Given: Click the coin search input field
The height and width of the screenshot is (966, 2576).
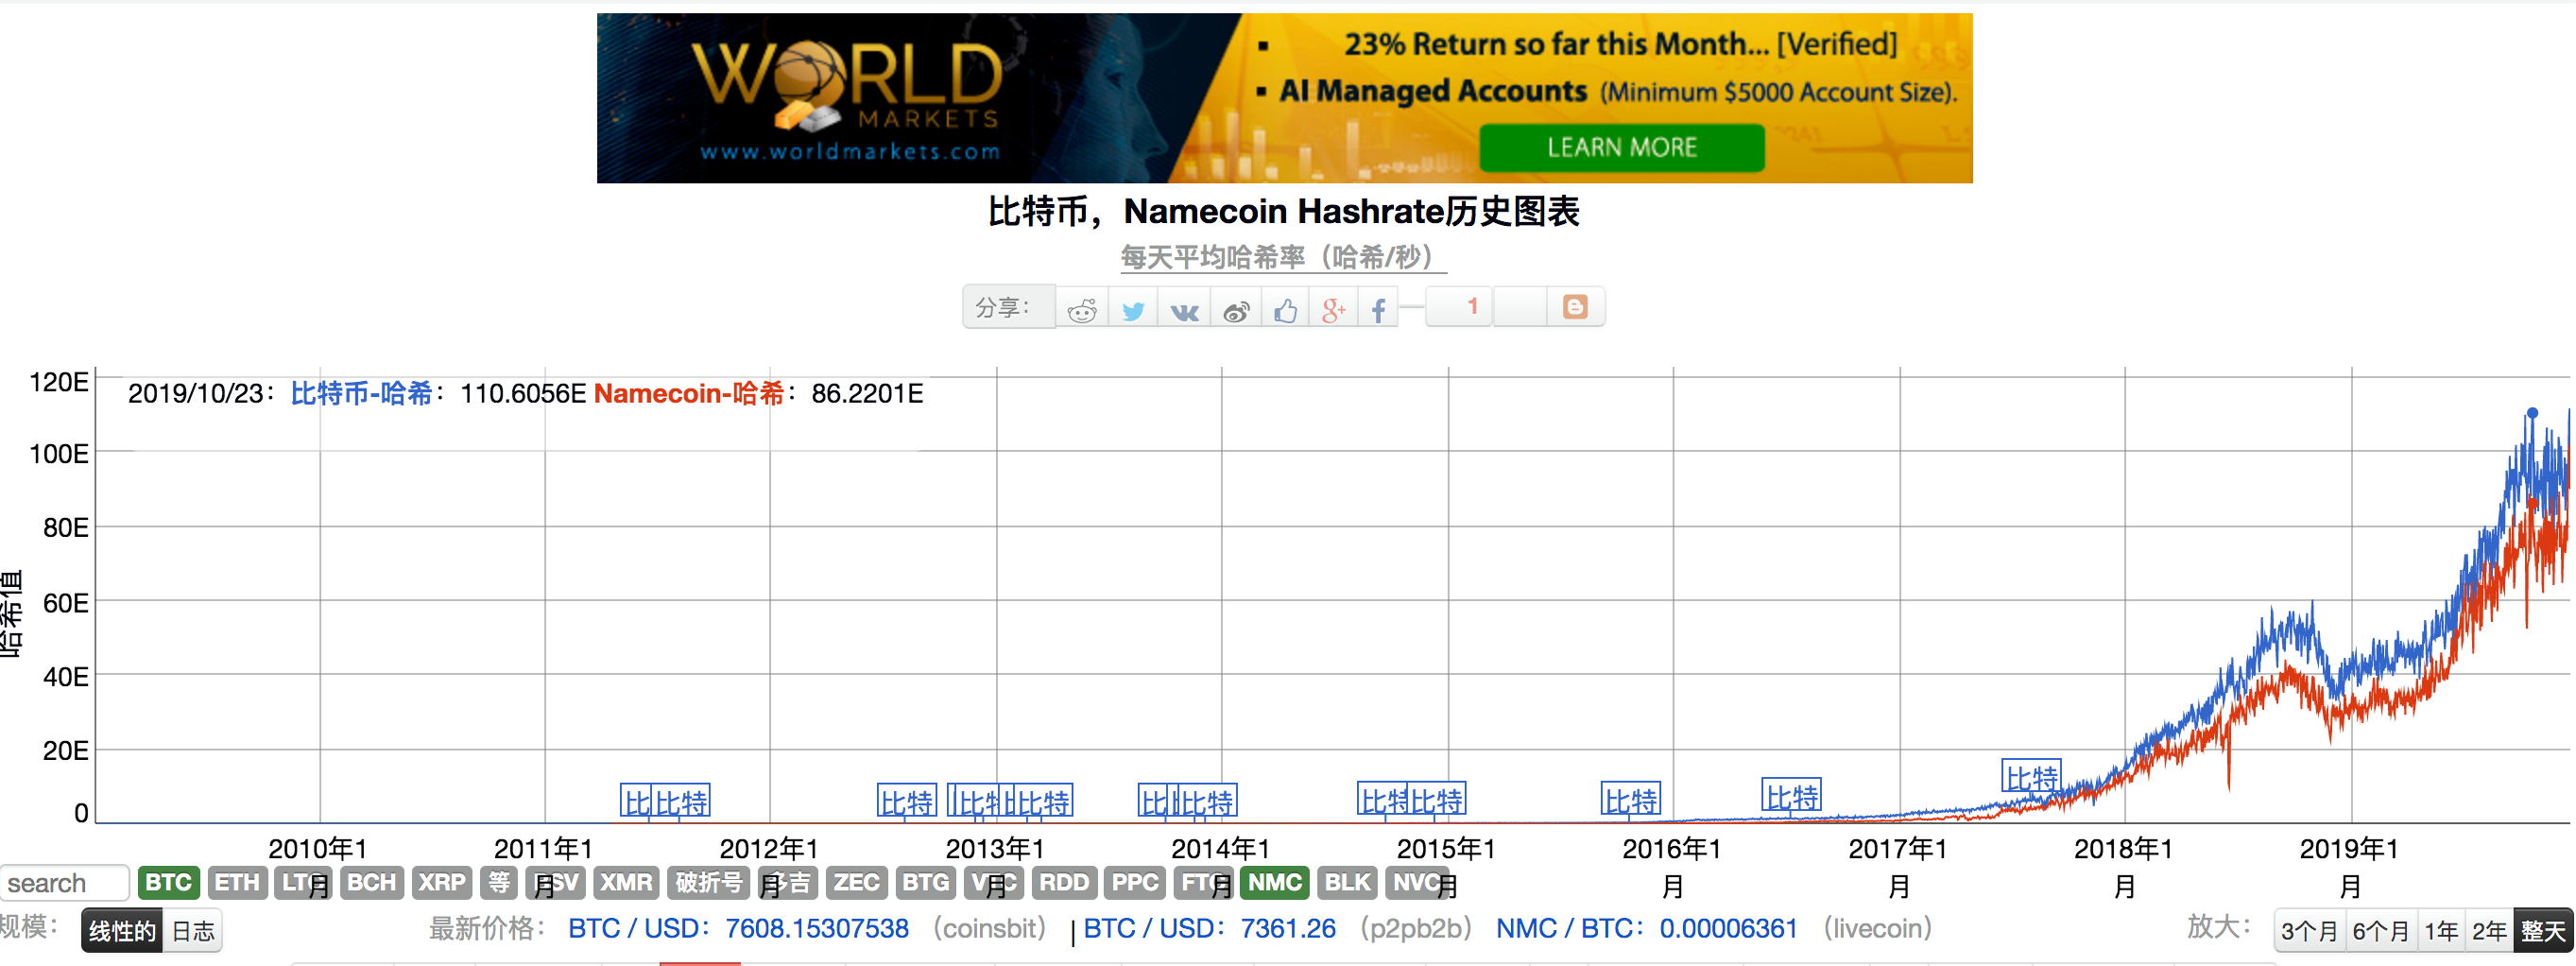Looking at the screenshot, I should (x=64, y=883).
